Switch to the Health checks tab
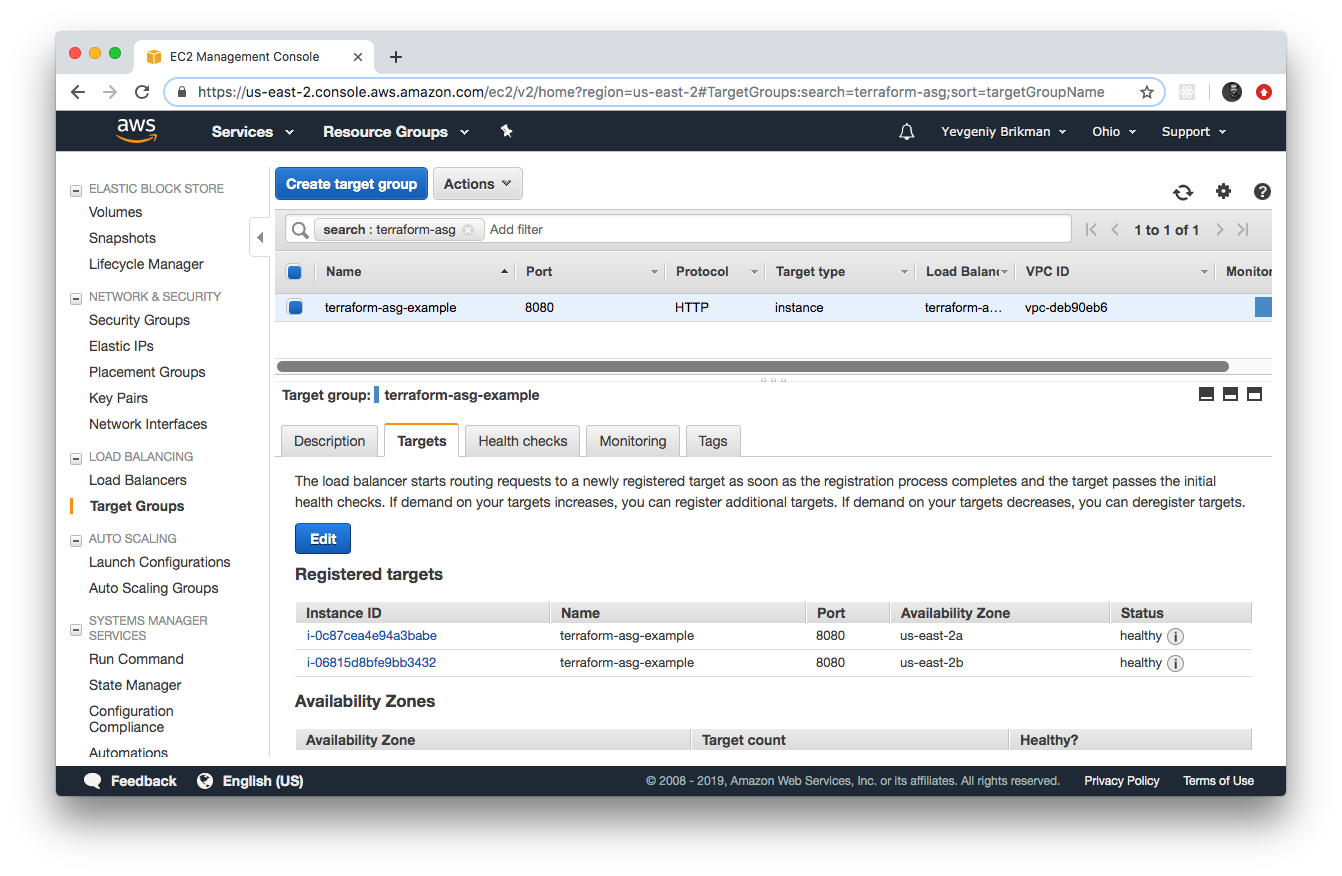This screenshot has width=1342, height=876. pyautogui.click(x=522, y=441)
